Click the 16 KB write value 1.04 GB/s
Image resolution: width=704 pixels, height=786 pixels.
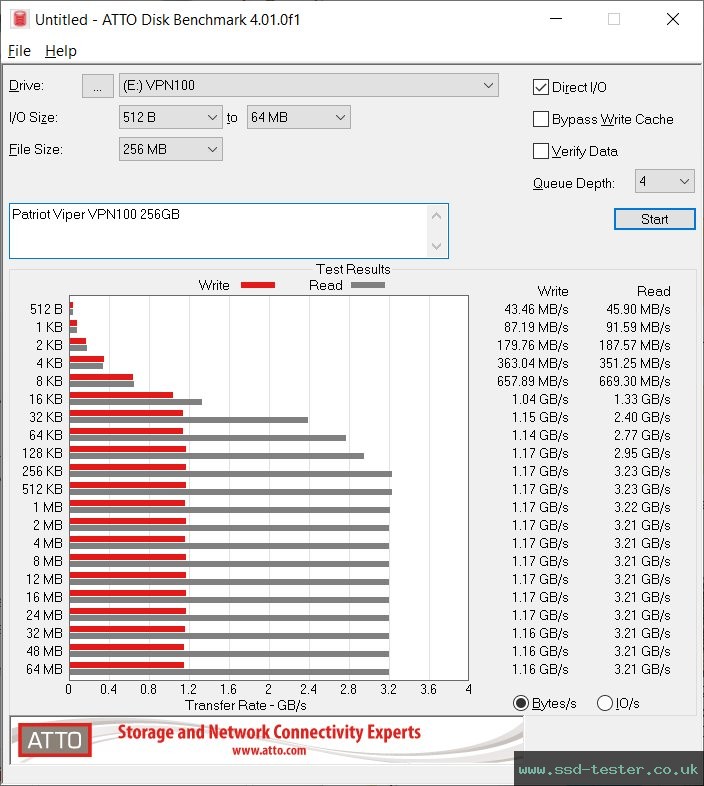[x=540, y=400]
